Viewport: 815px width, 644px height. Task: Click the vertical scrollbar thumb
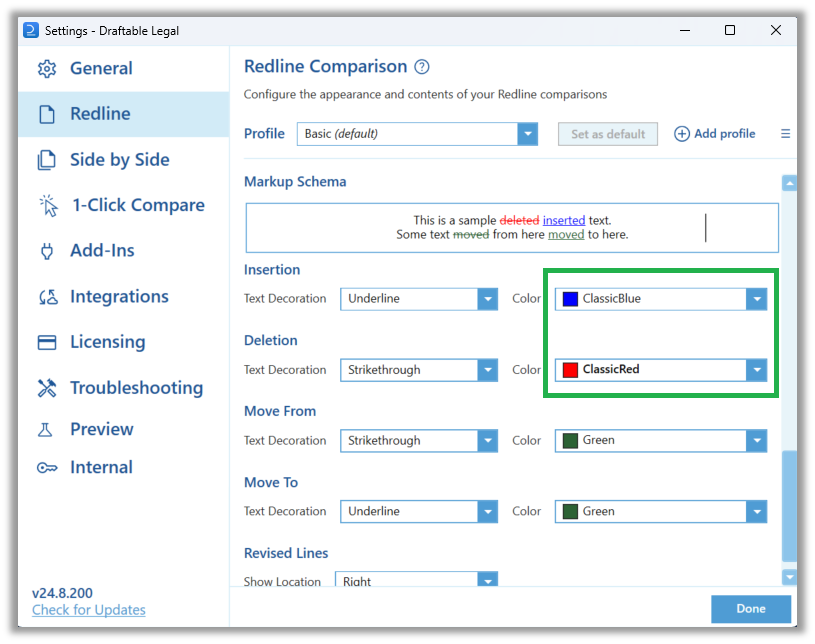point(789,506)
